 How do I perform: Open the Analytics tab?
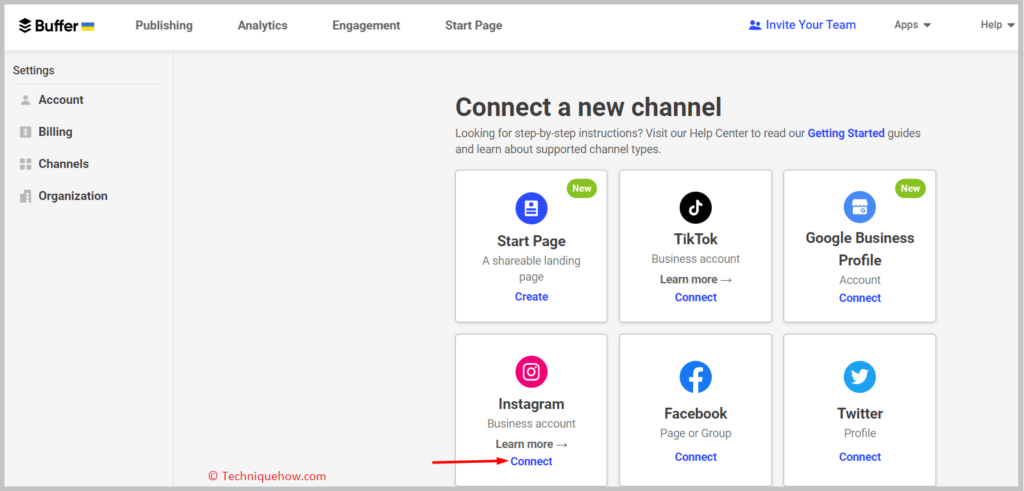point(263,25)
